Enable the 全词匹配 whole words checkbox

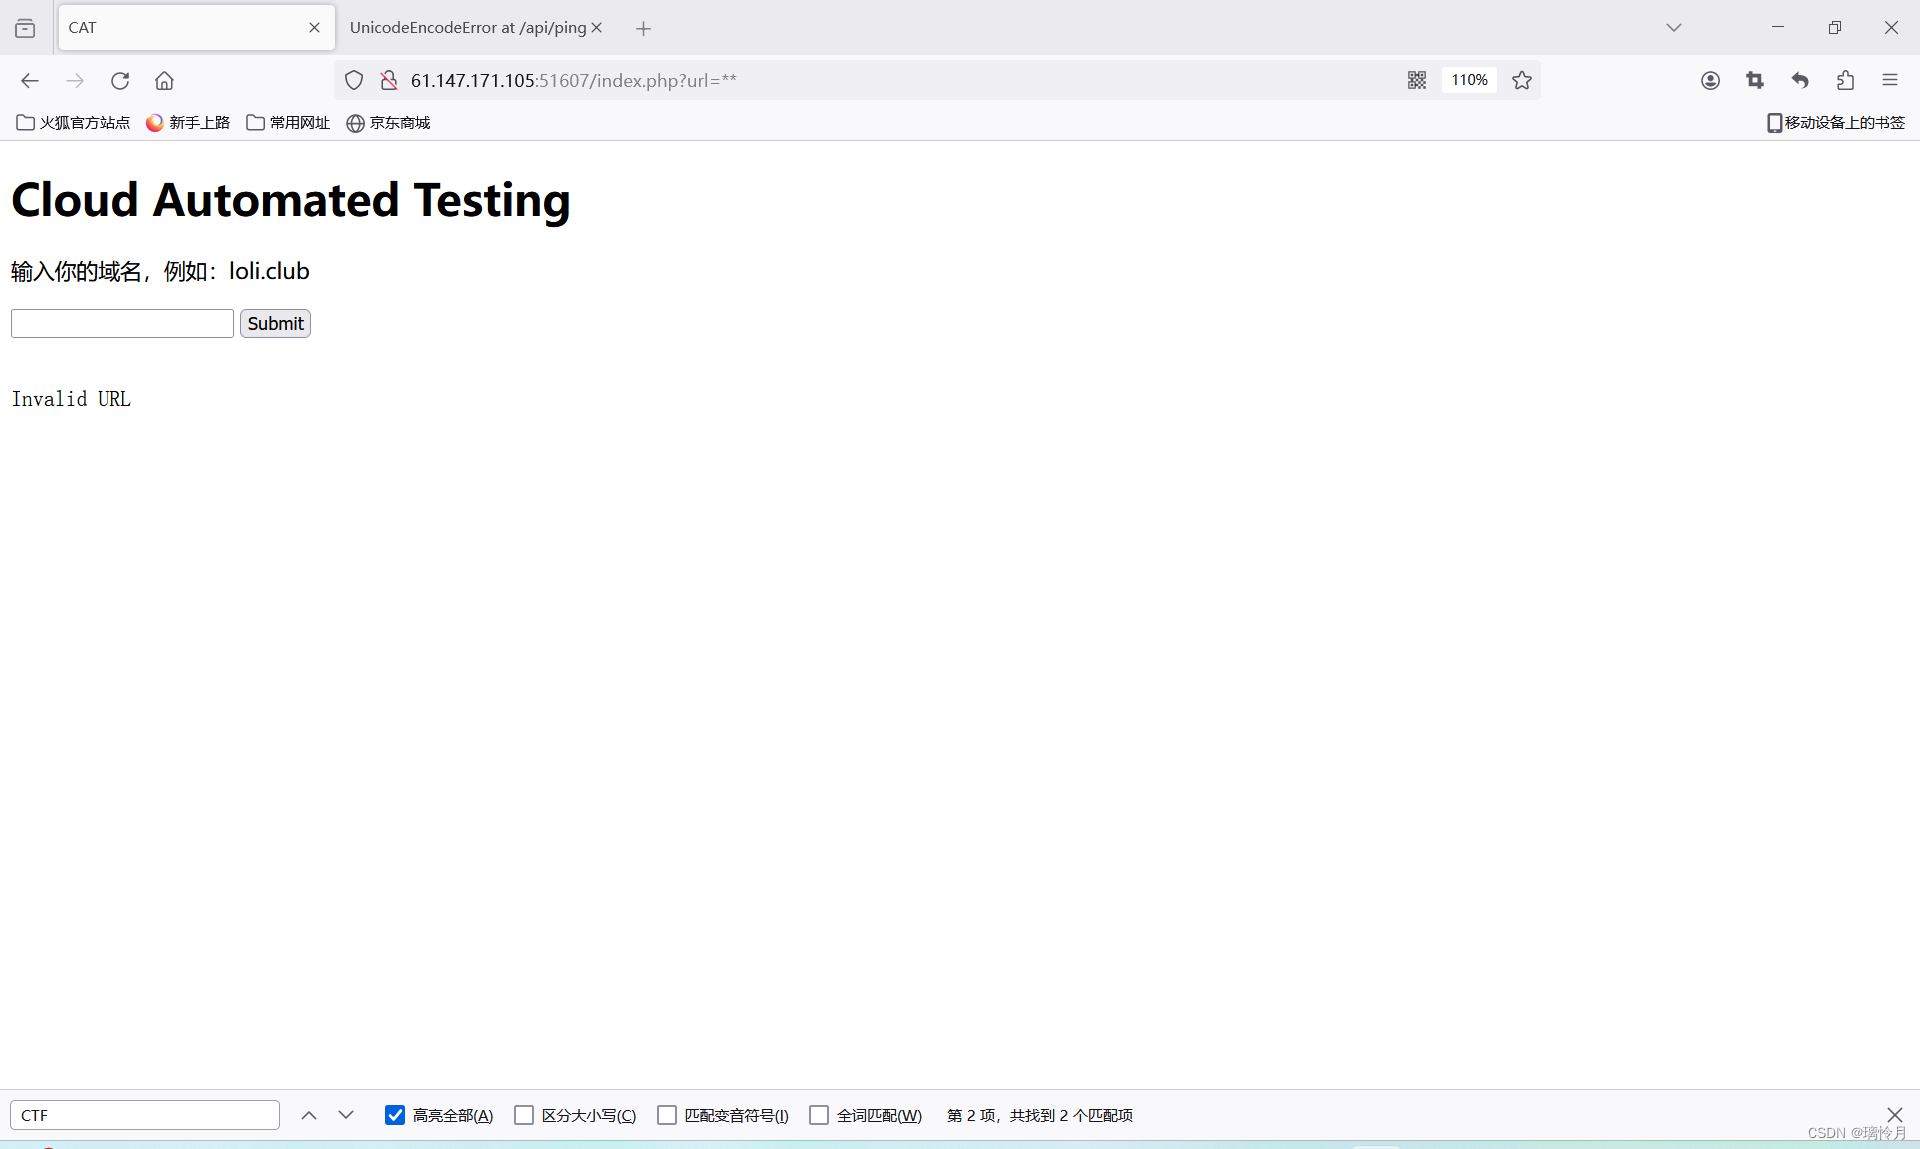tap(819, 1115)
